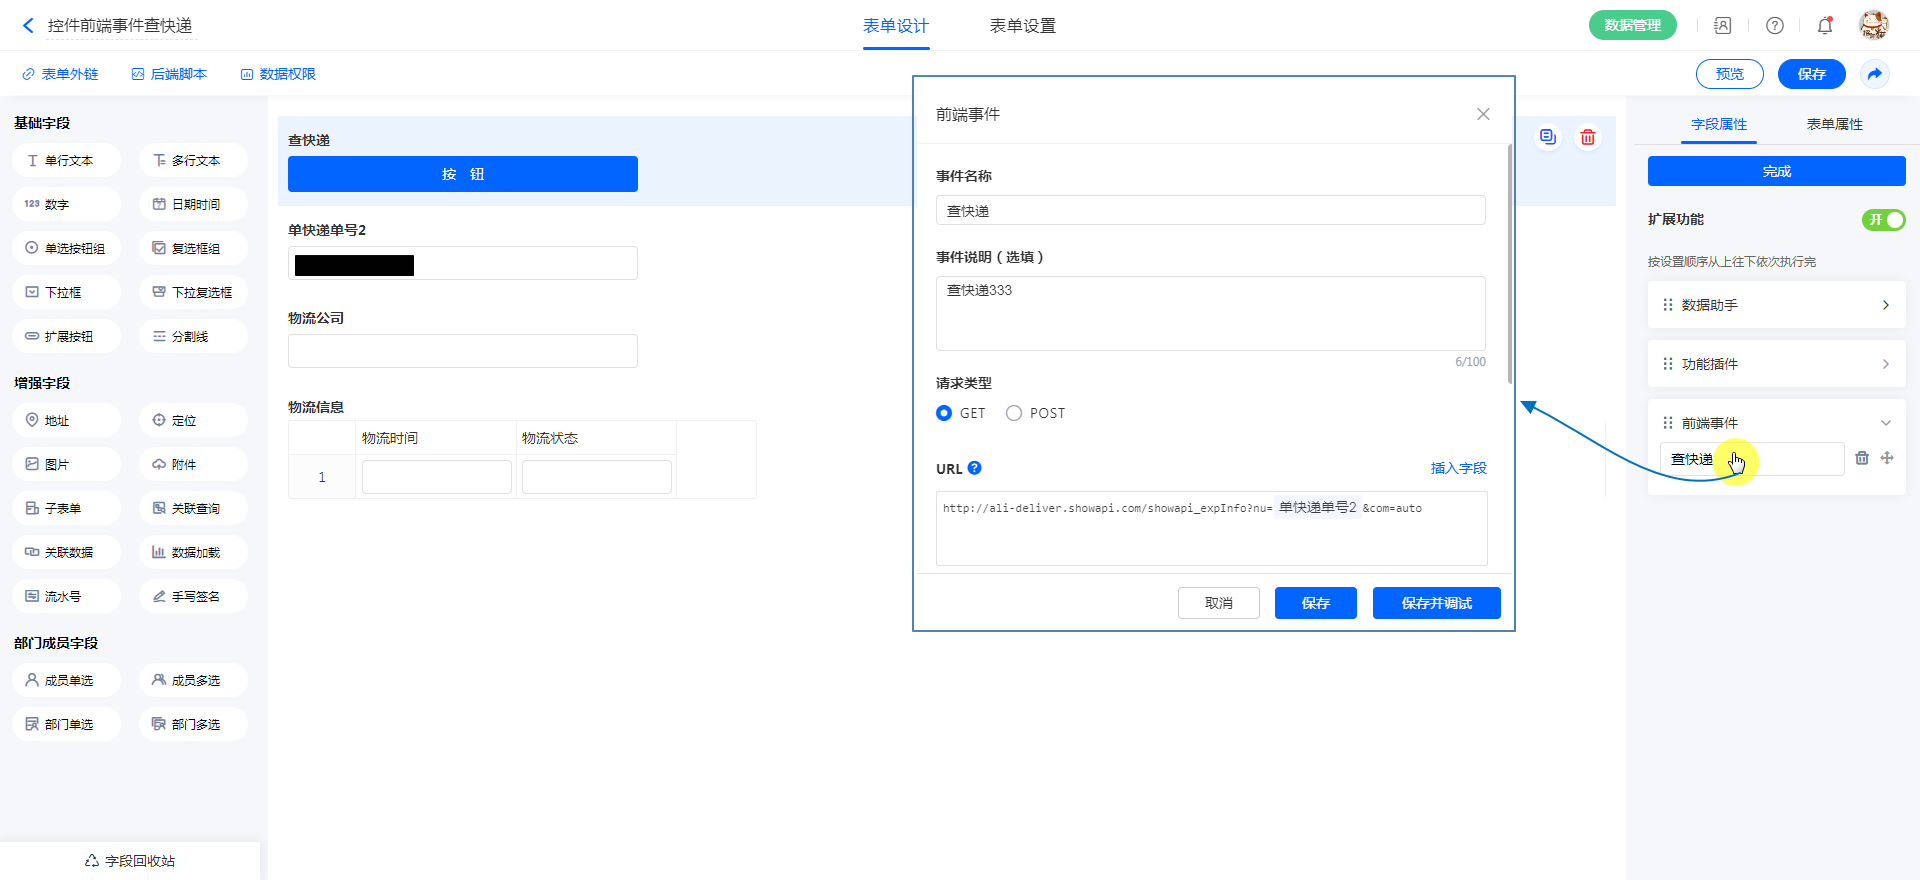Collapse the 前端事件 section
This screenshot has height=880, width=1920.
(1885, 423)
